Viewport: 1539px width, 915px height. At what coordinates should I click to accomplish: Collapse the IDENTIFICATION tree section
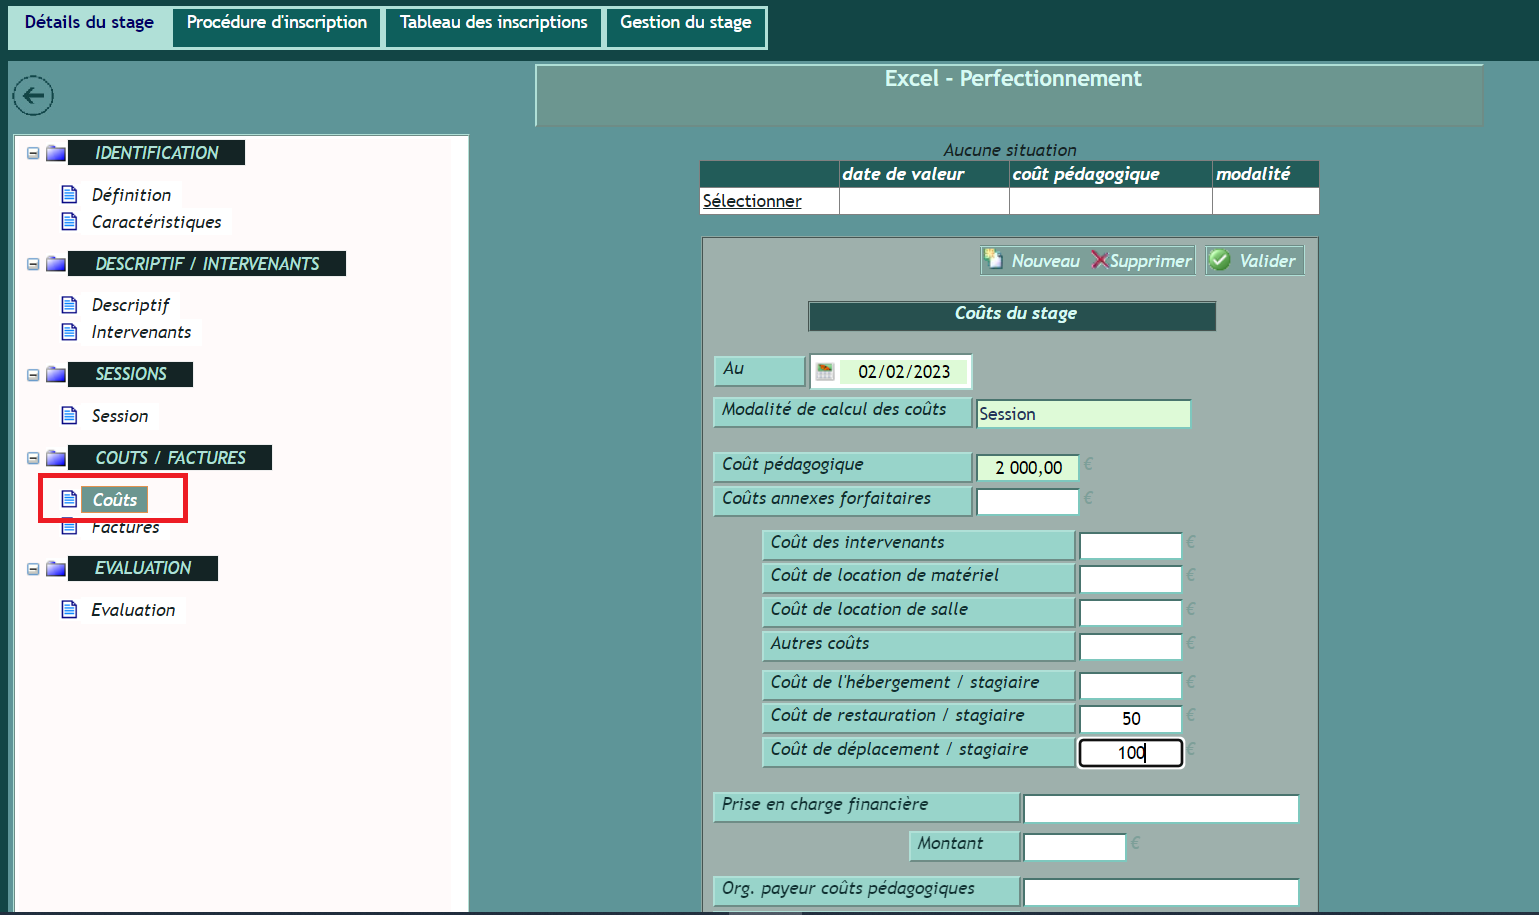(33, 153)
